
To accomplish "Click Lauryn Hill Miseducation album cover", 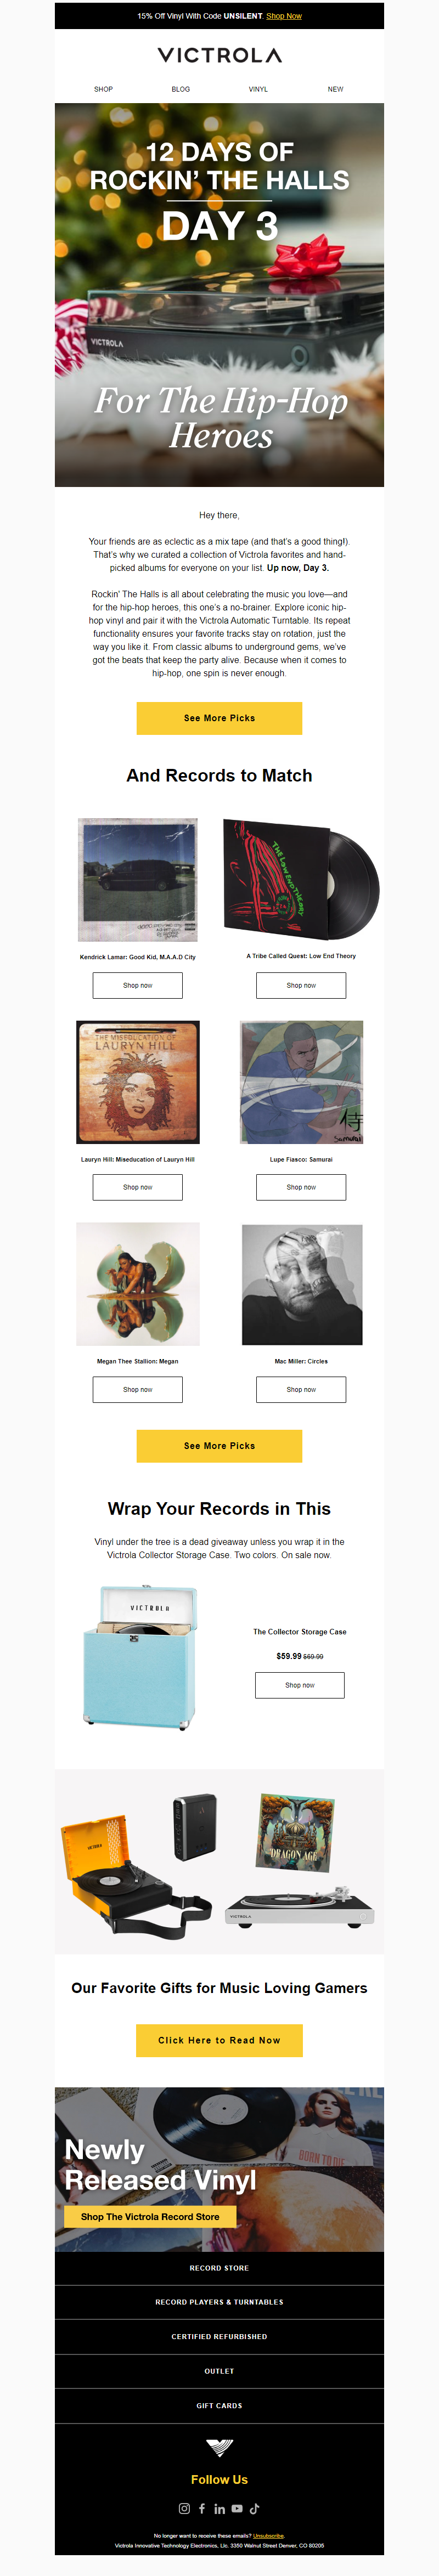I will click(x=138, y=1082).
